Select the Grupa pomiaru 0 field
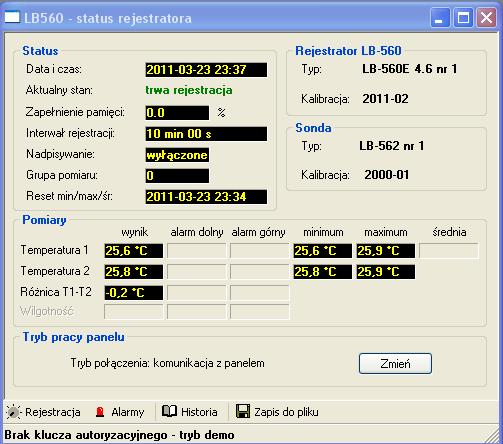This screenshot has width=503, height=444. (x=177, y=176)
